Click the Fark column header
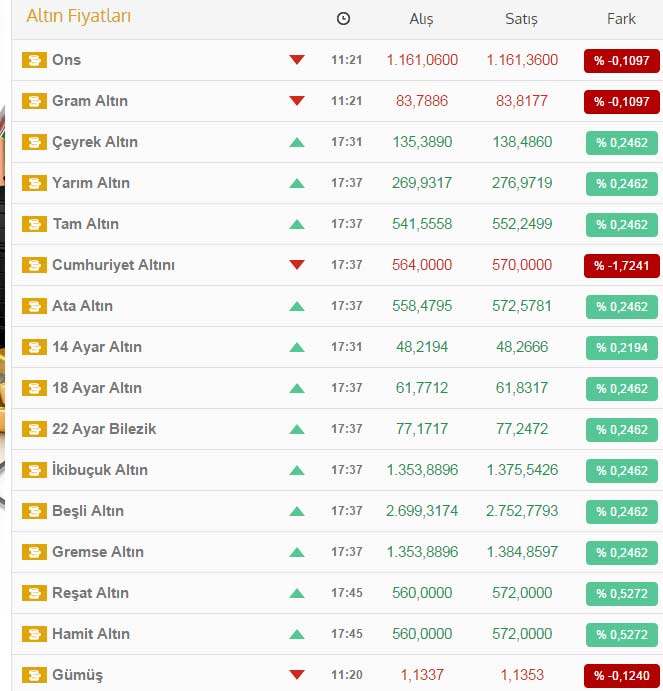663x691 pixels. coord(621,19)
